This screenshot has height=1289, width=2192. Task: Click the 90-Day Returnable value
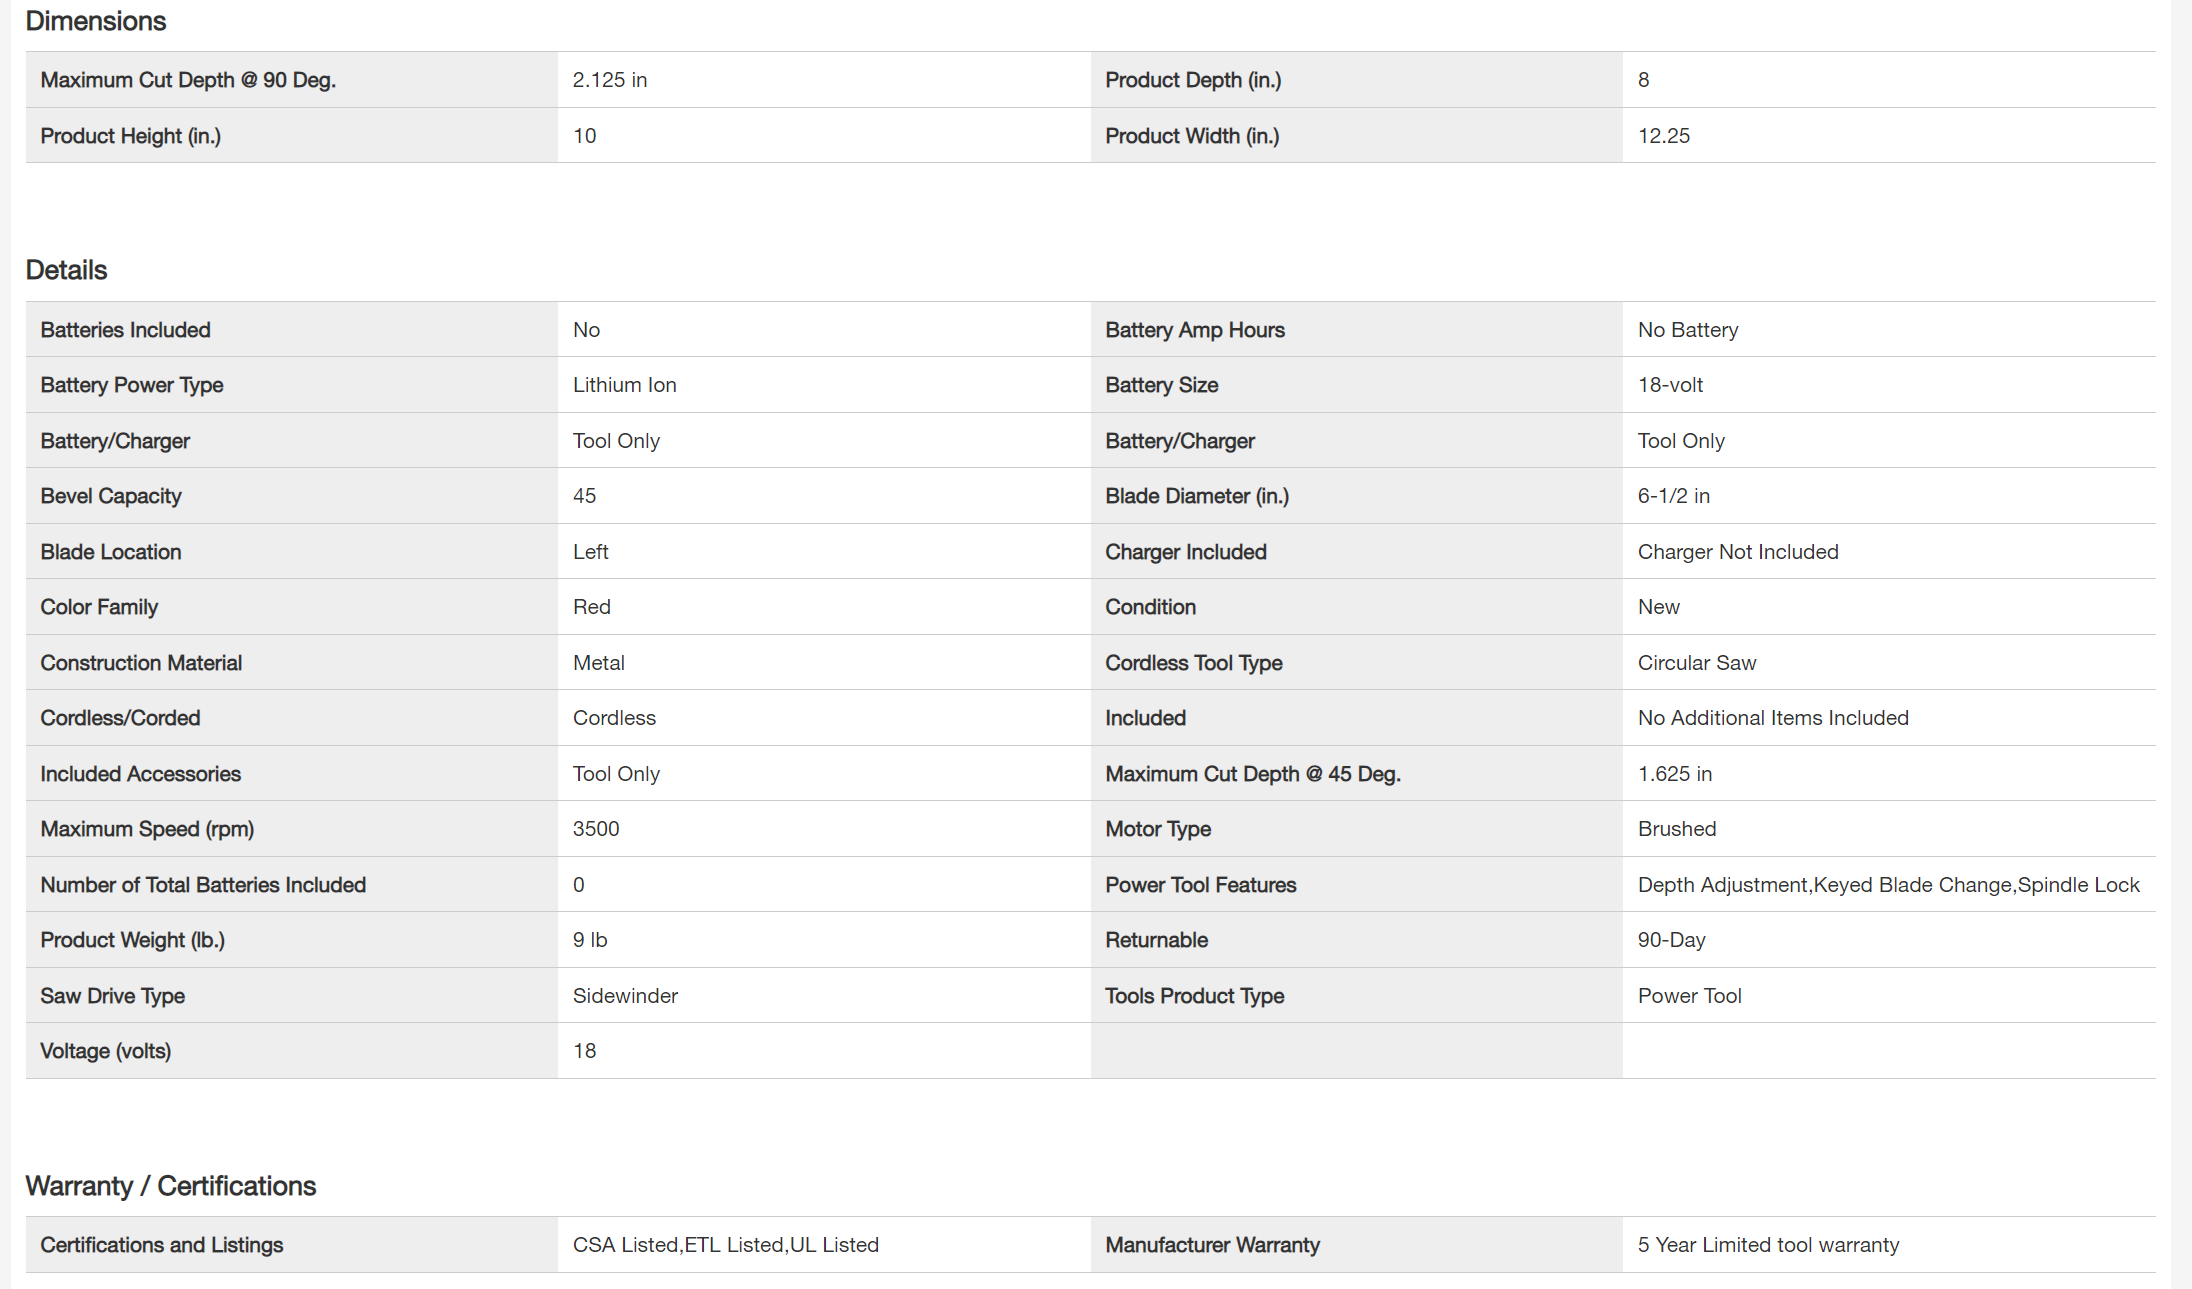[x=1671, y=940]
